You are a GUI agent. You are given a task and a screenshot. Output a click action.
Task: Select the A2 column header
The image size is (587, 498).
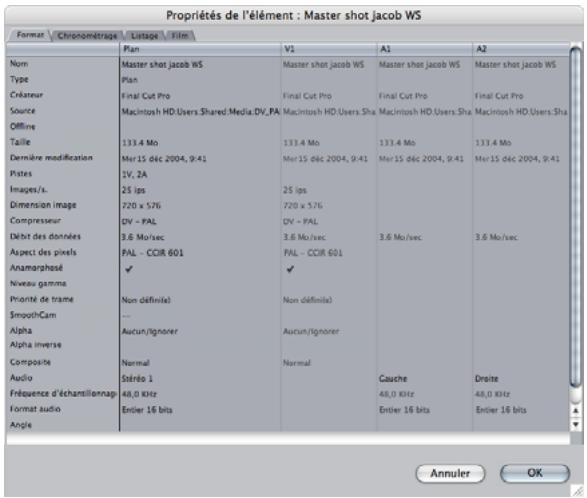point(520,49)
